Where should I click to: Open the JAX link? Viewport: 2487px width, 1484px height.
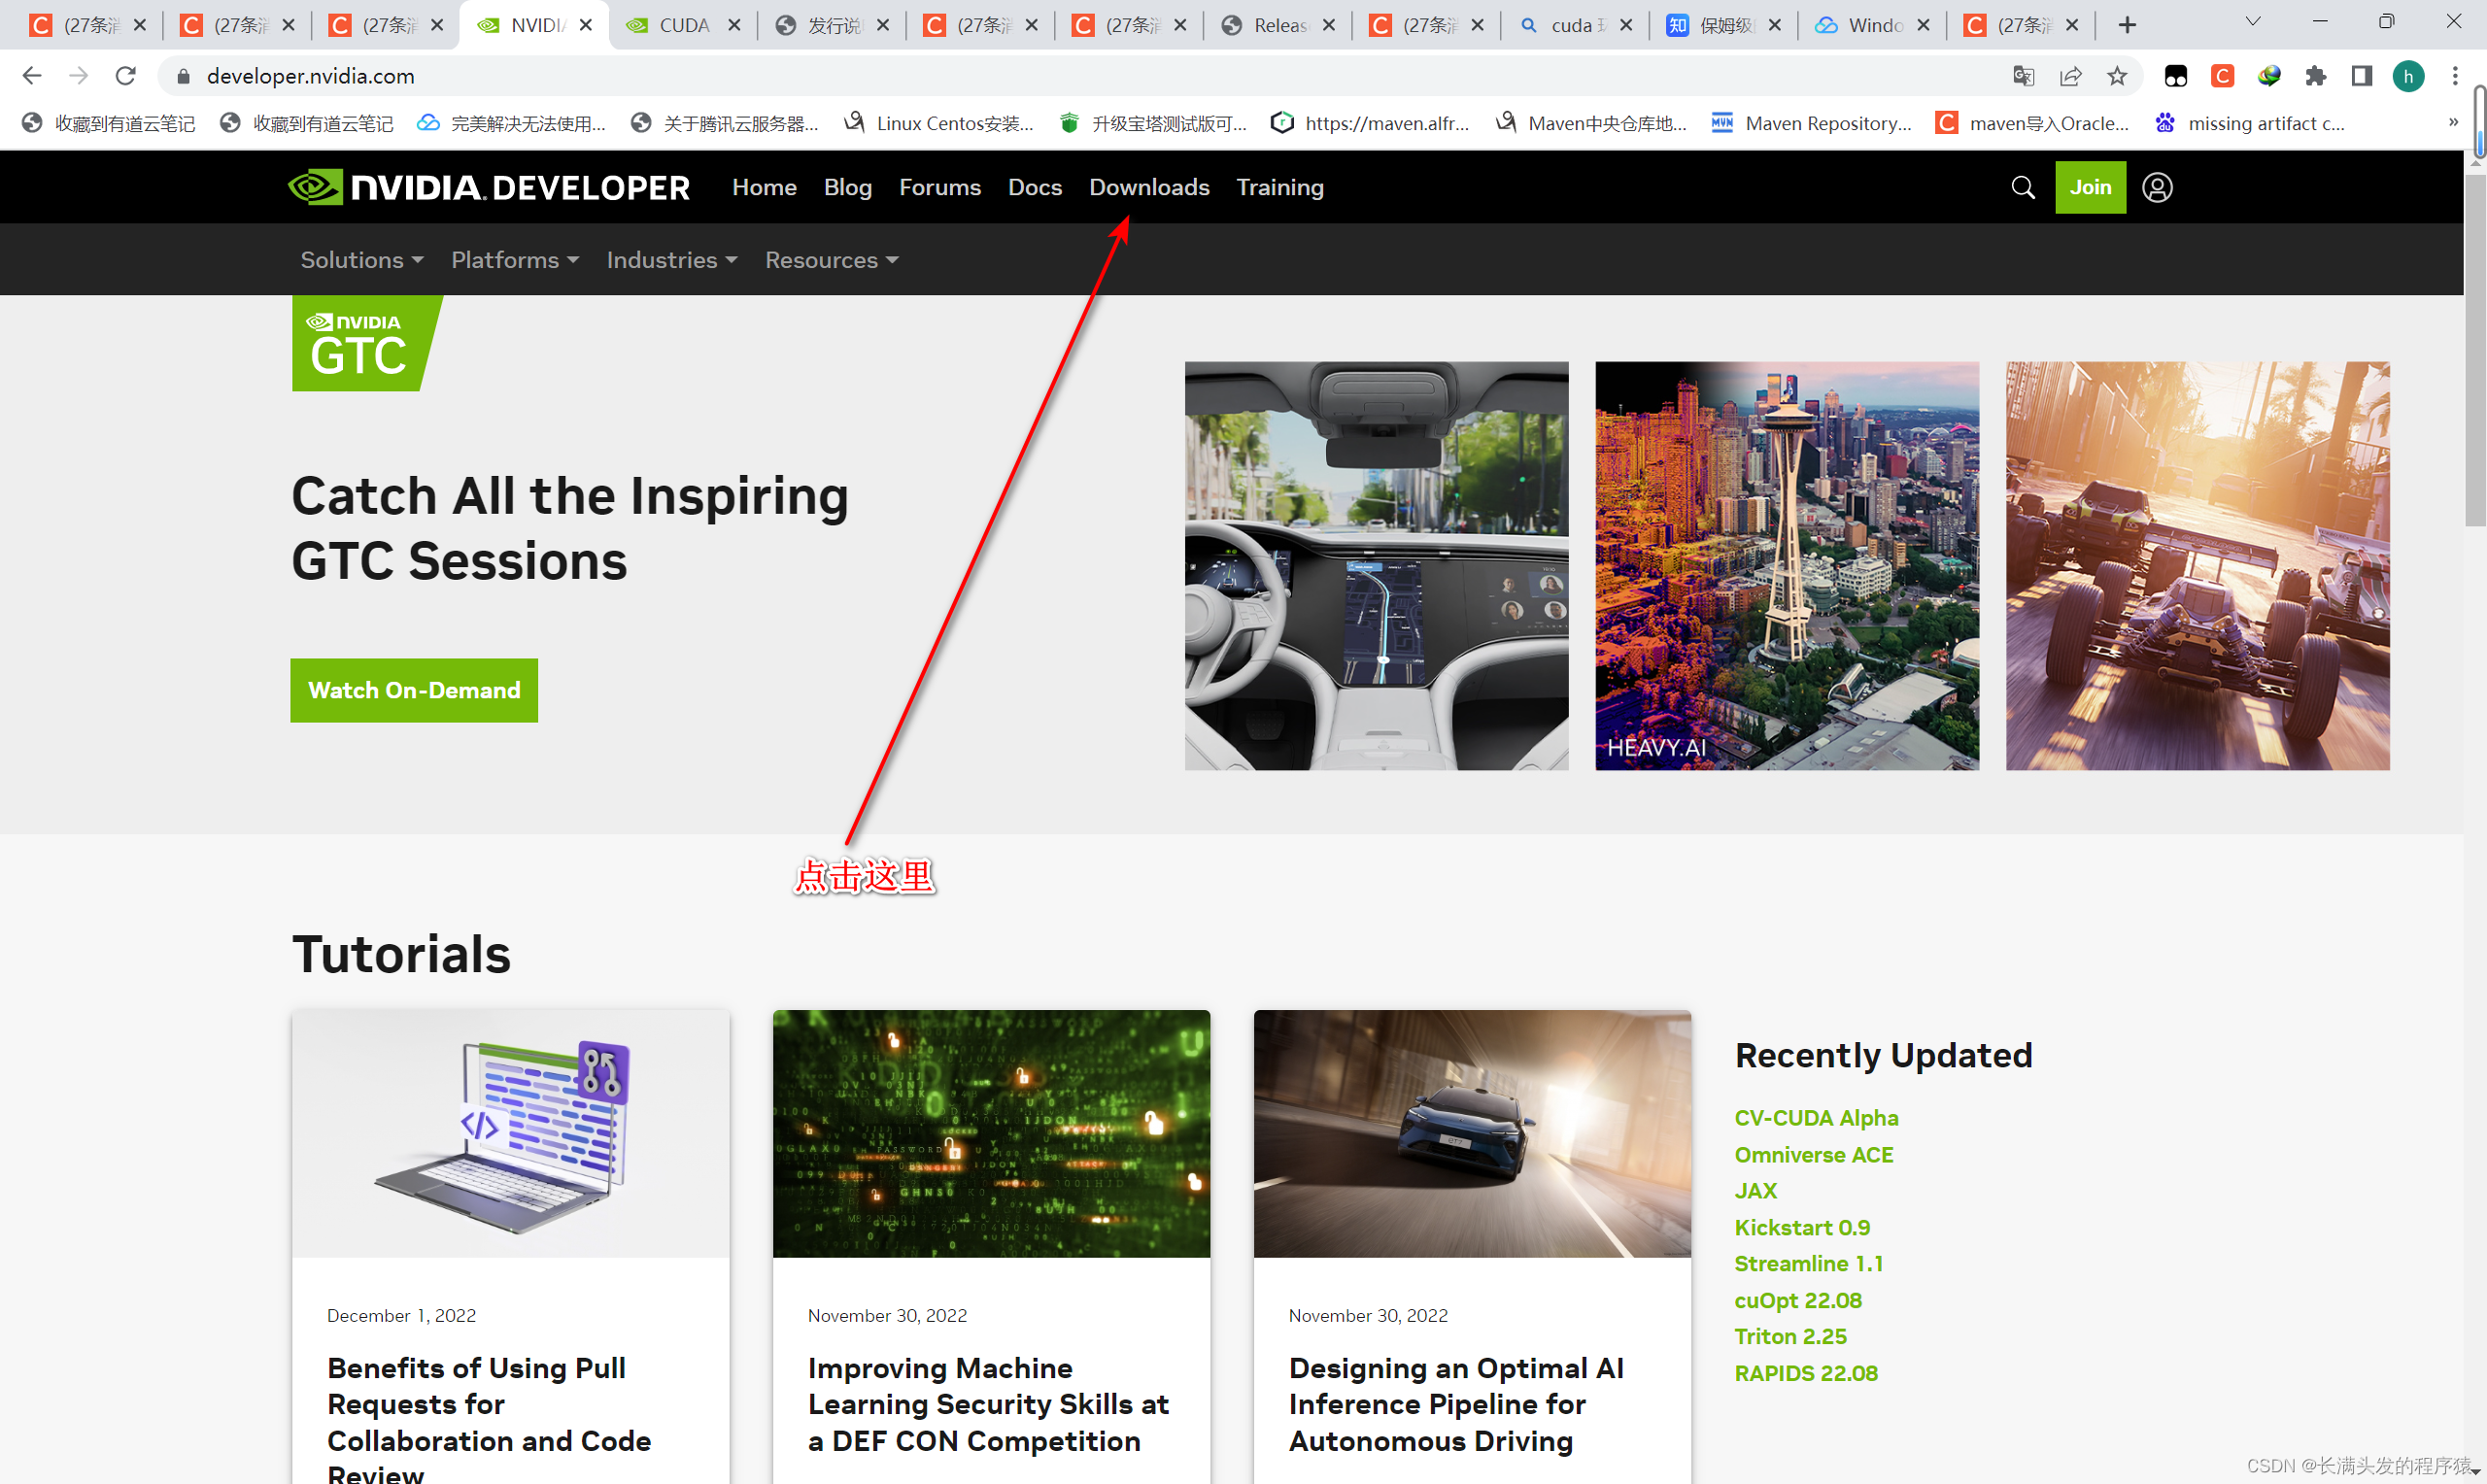[1756, 1191]
